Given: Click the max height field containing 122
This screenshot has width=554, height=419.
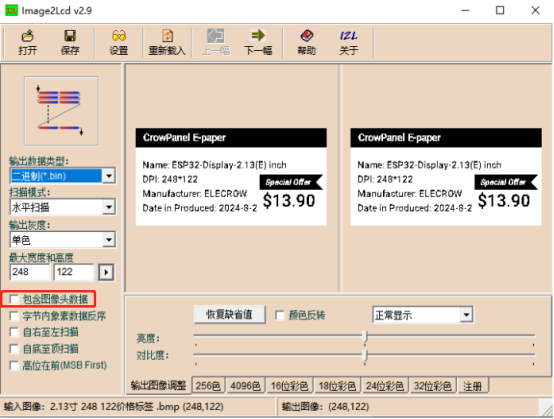Looking at the screenshot, I should (x=74, y=272).
